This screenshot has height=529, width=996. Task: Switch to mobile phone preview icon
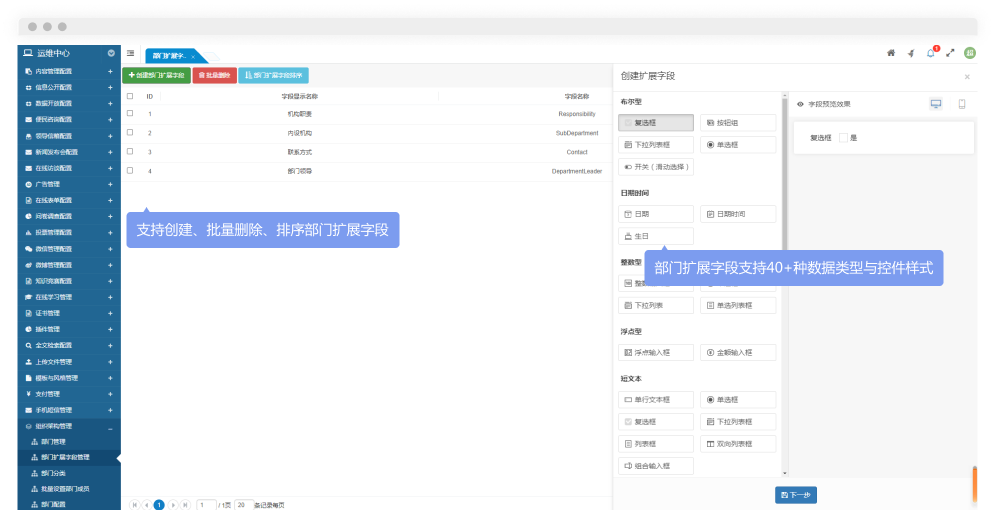(962, 104)
